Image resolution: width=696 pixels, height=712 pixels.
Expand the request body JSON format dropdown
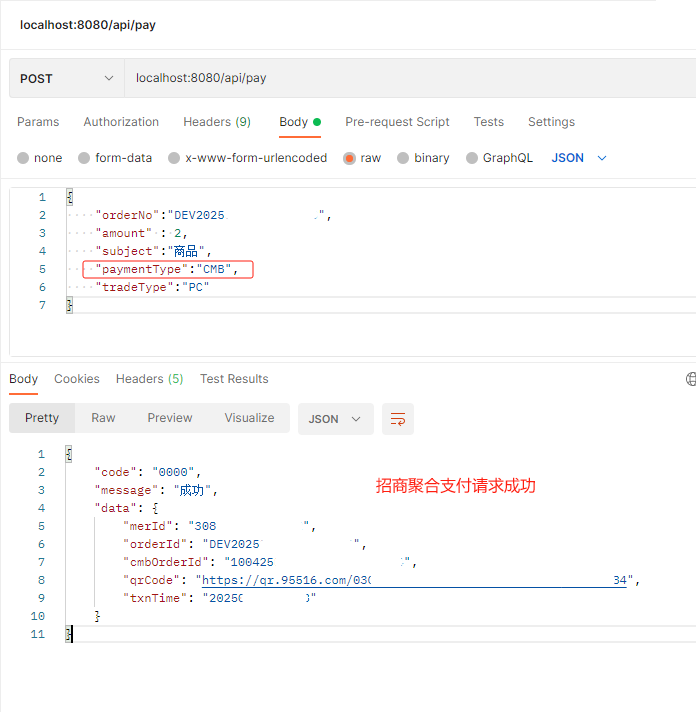[580, 158]
